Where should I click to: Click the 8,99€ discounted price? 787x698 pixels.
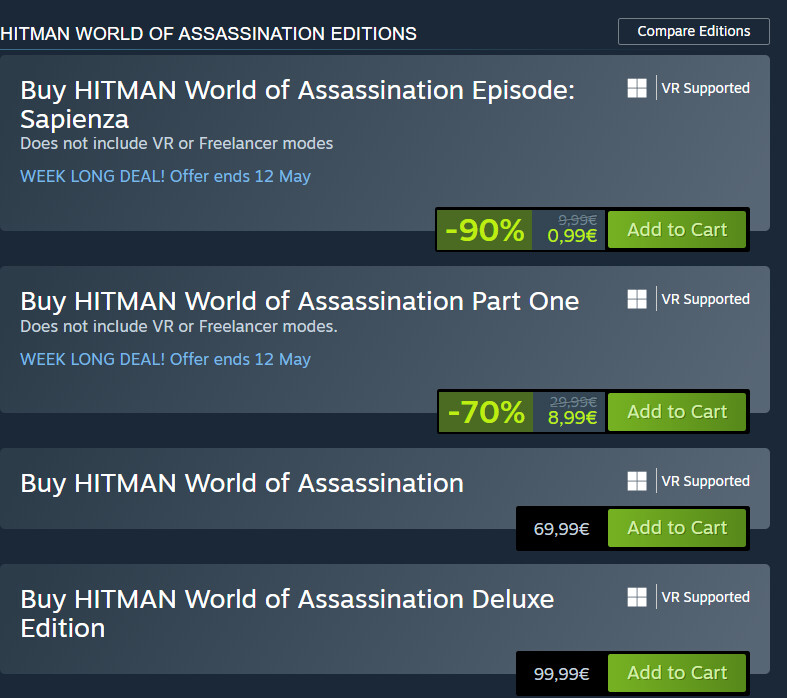click(x=572, y=419)
